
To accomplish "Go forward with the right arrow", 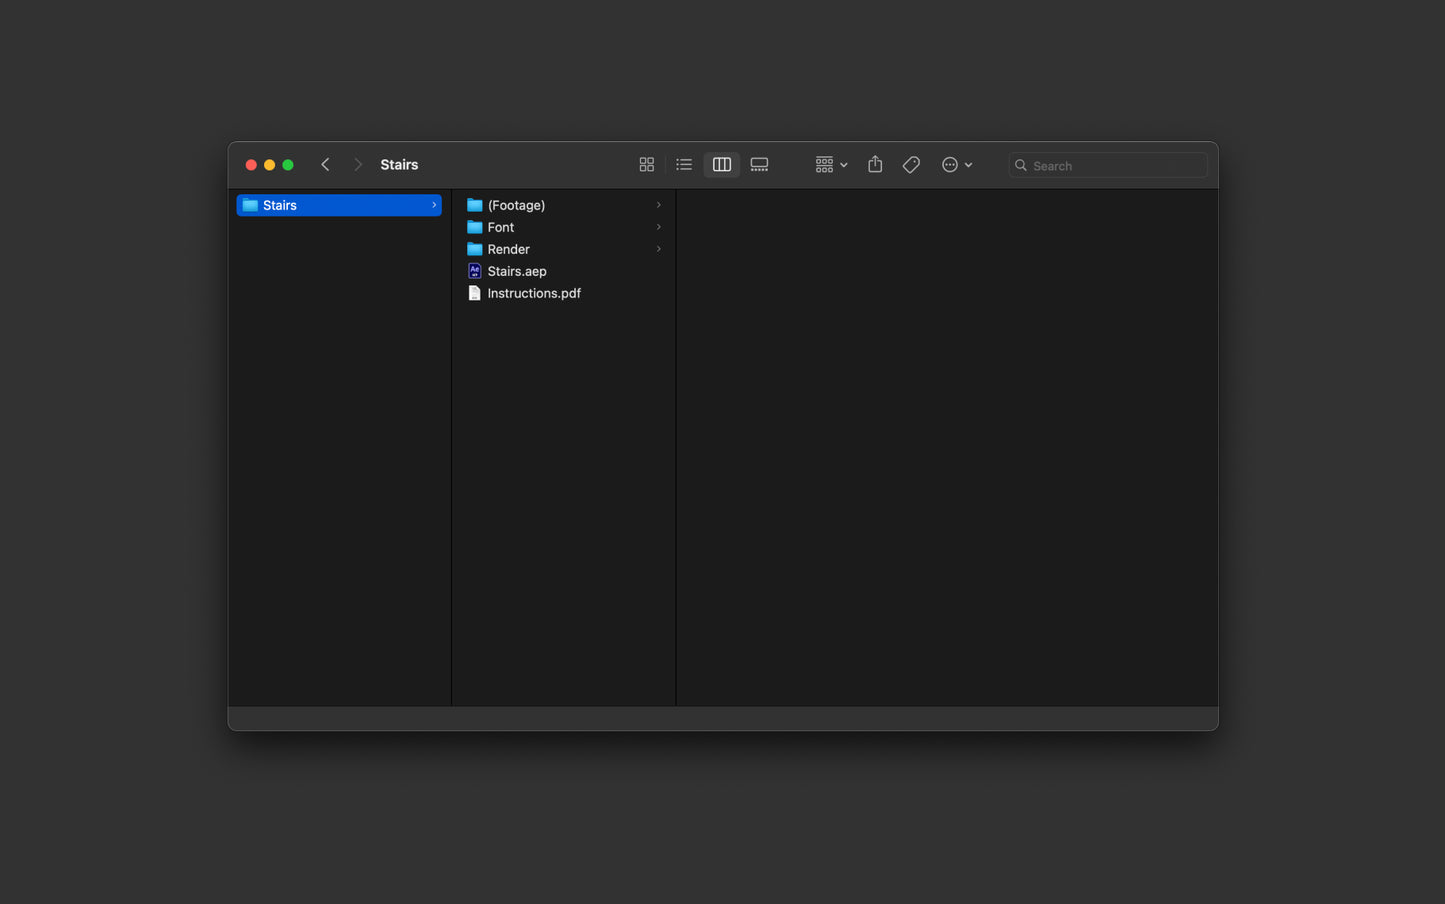I will pos(358,165).
